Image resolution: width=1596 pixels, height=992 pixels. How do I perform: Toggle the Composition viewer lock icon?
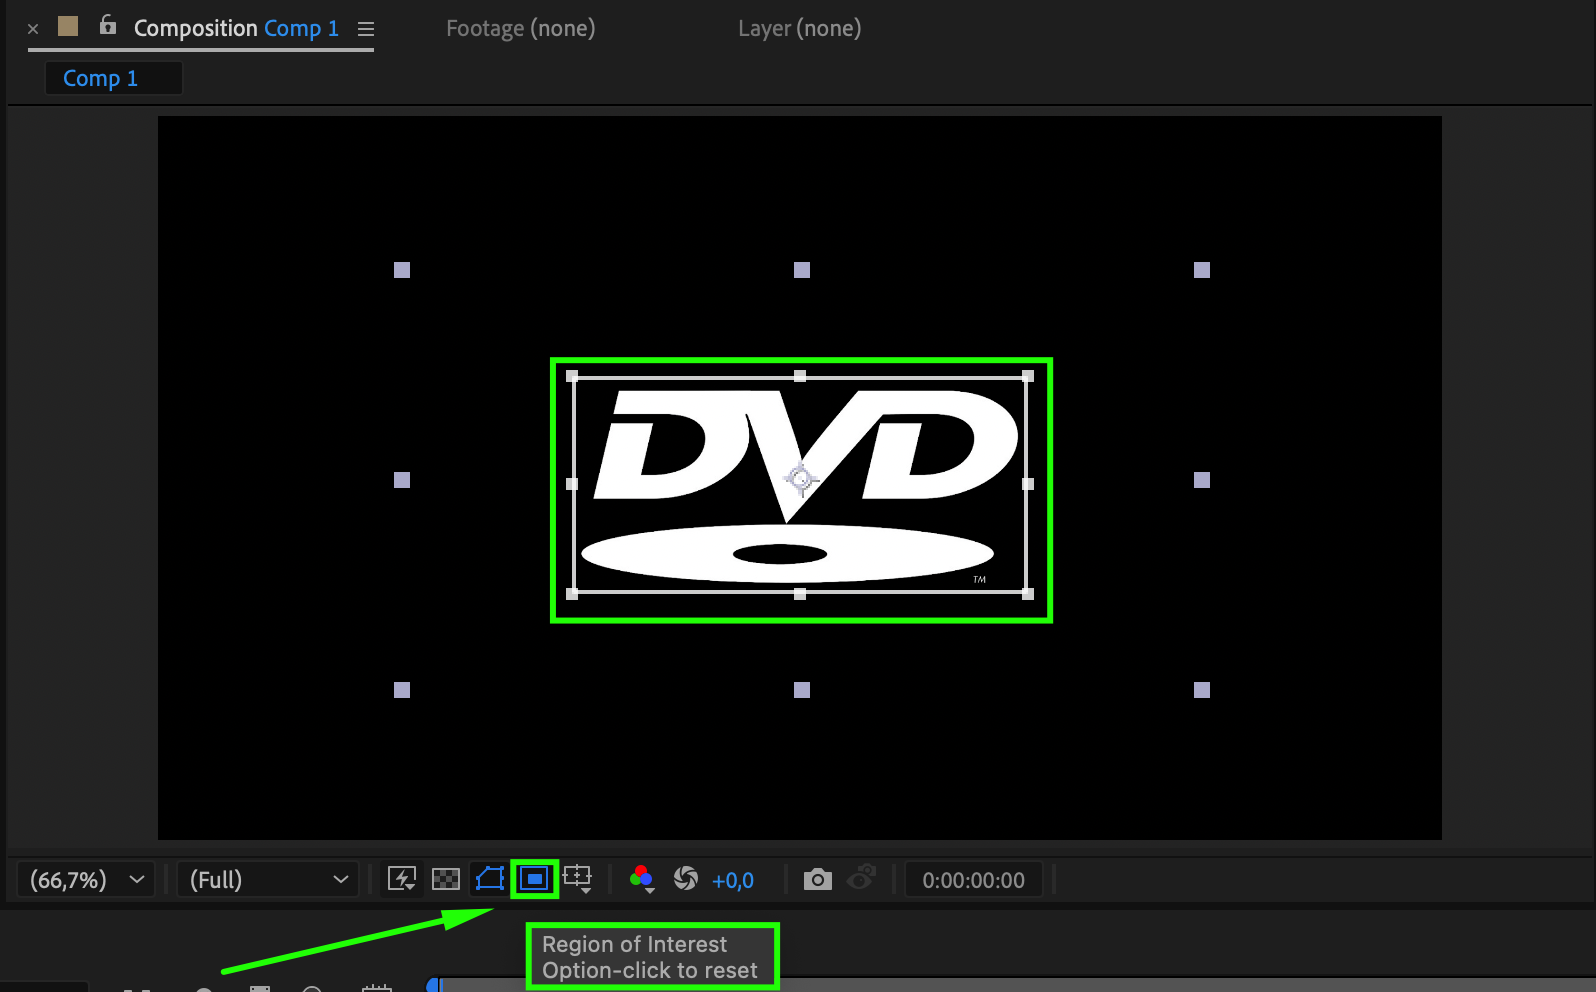point(108,25)
